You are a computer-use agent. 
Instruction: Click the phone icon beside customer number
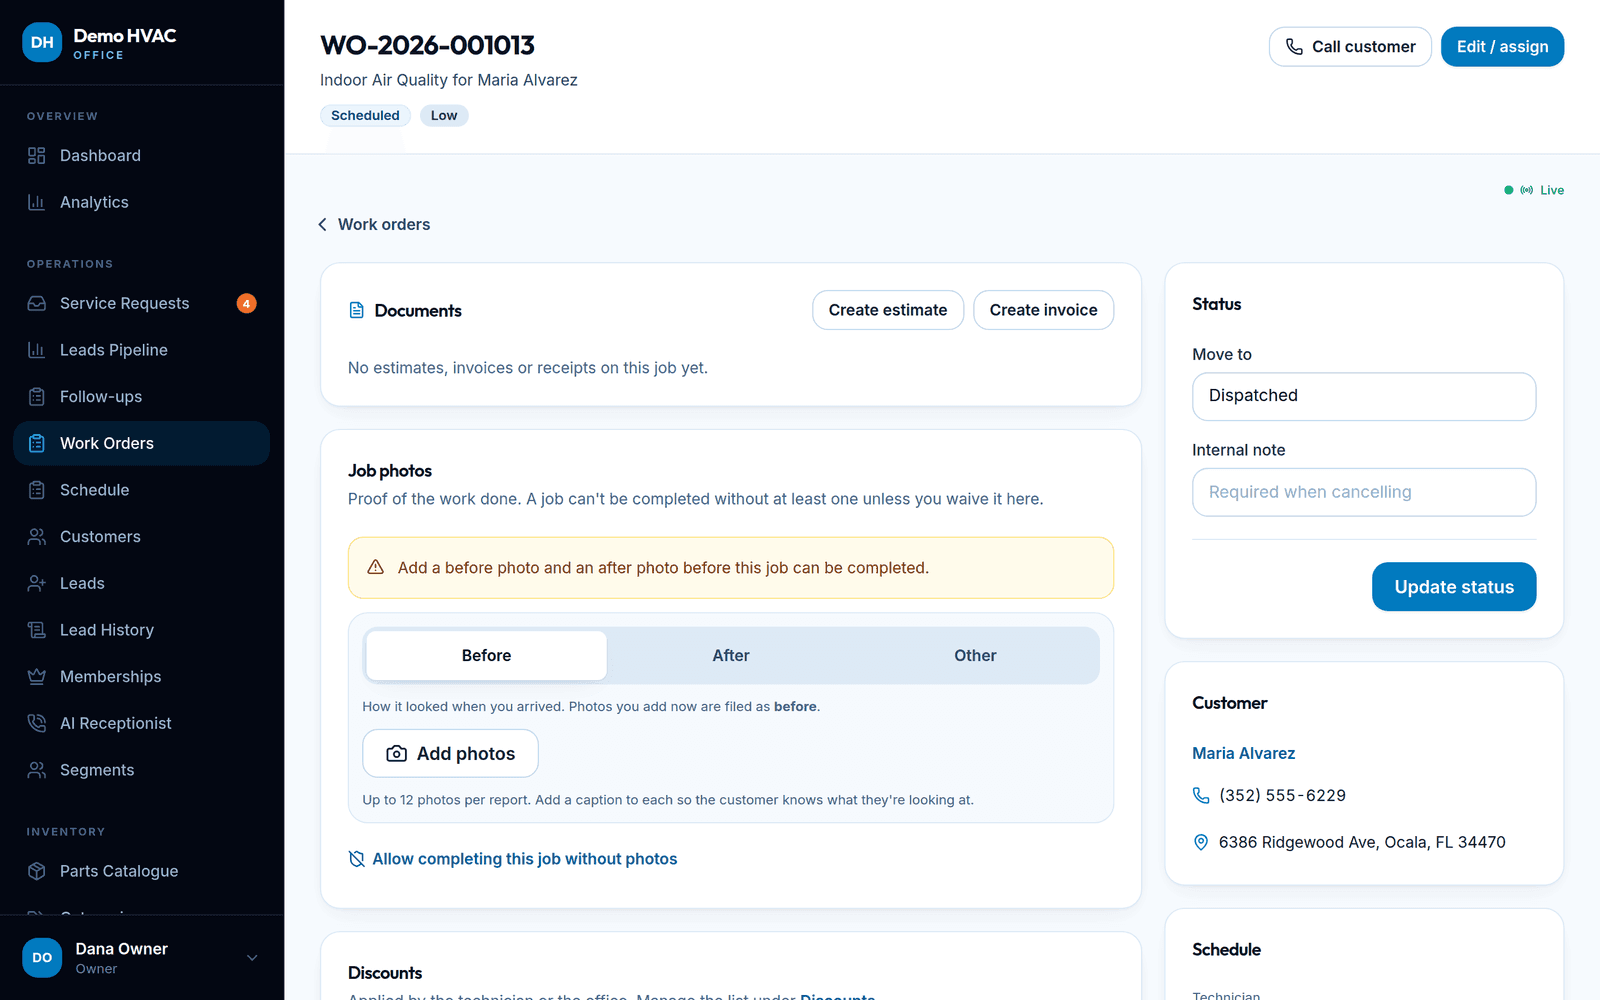[x=1201, y=795]
